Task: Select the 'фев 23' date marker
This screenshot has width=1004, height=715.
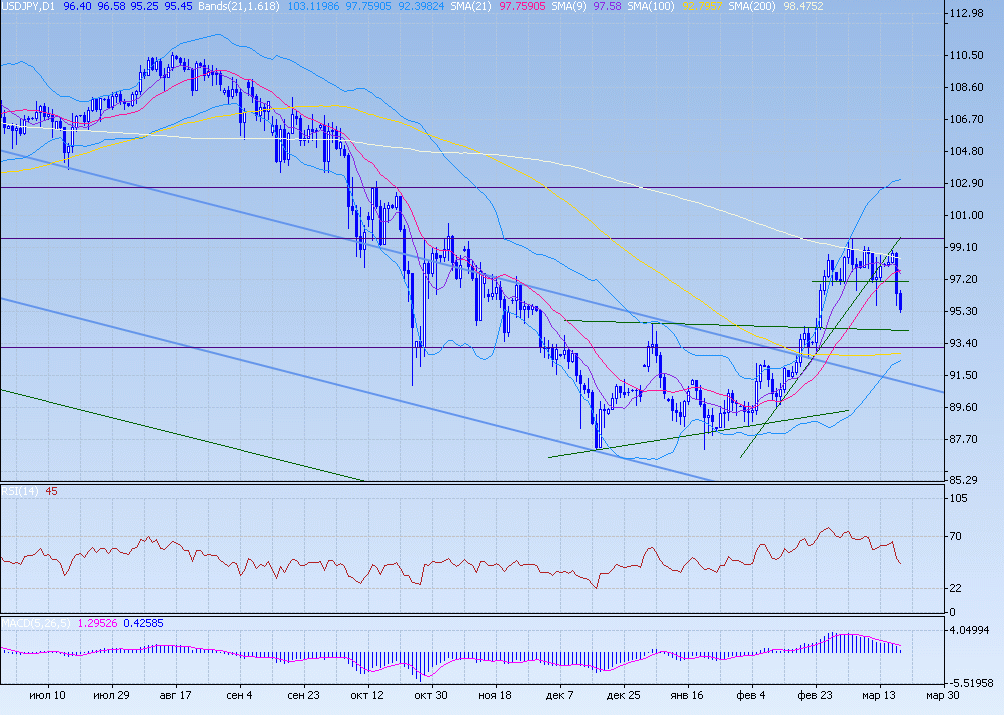Action: [815, 695]
